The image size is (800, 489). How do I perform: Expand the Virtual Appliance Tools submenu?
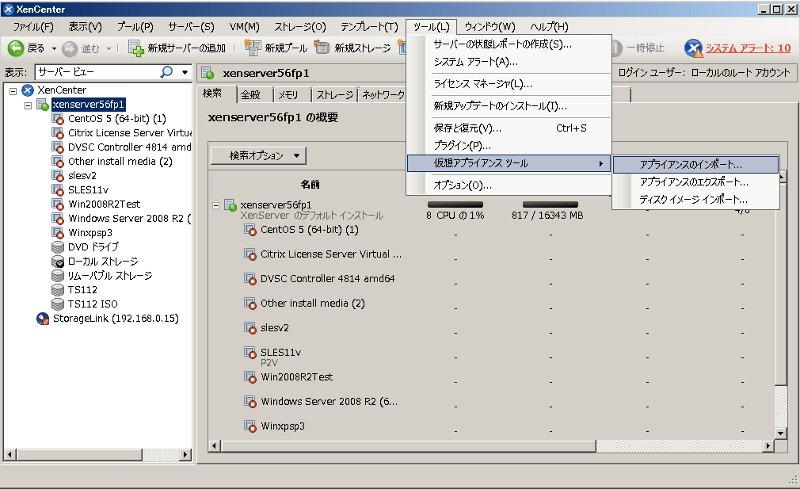click(x=509, y=163)
